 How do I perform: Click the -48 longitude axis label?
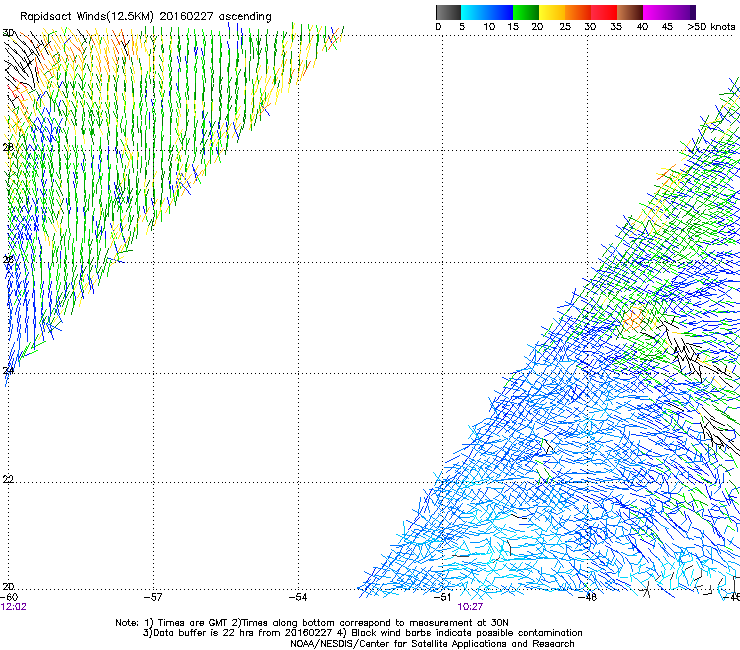click(588, 597)
